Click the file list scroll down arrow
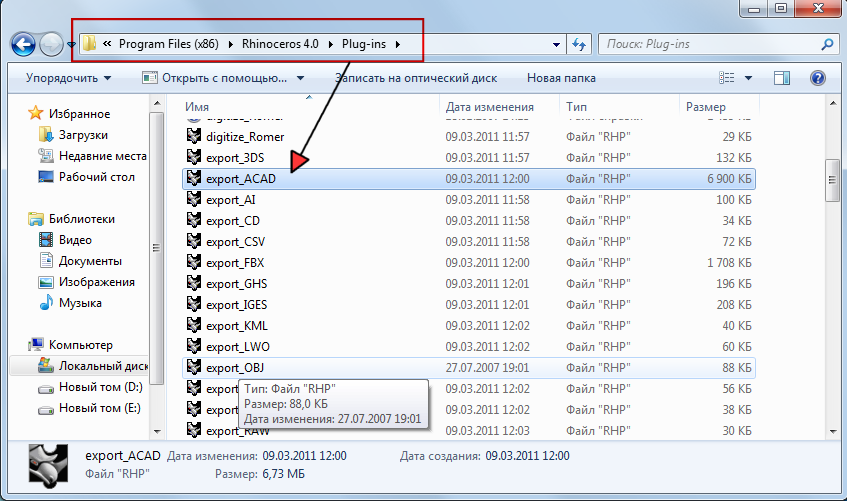 pyautogui.click(x=832, y=431)
